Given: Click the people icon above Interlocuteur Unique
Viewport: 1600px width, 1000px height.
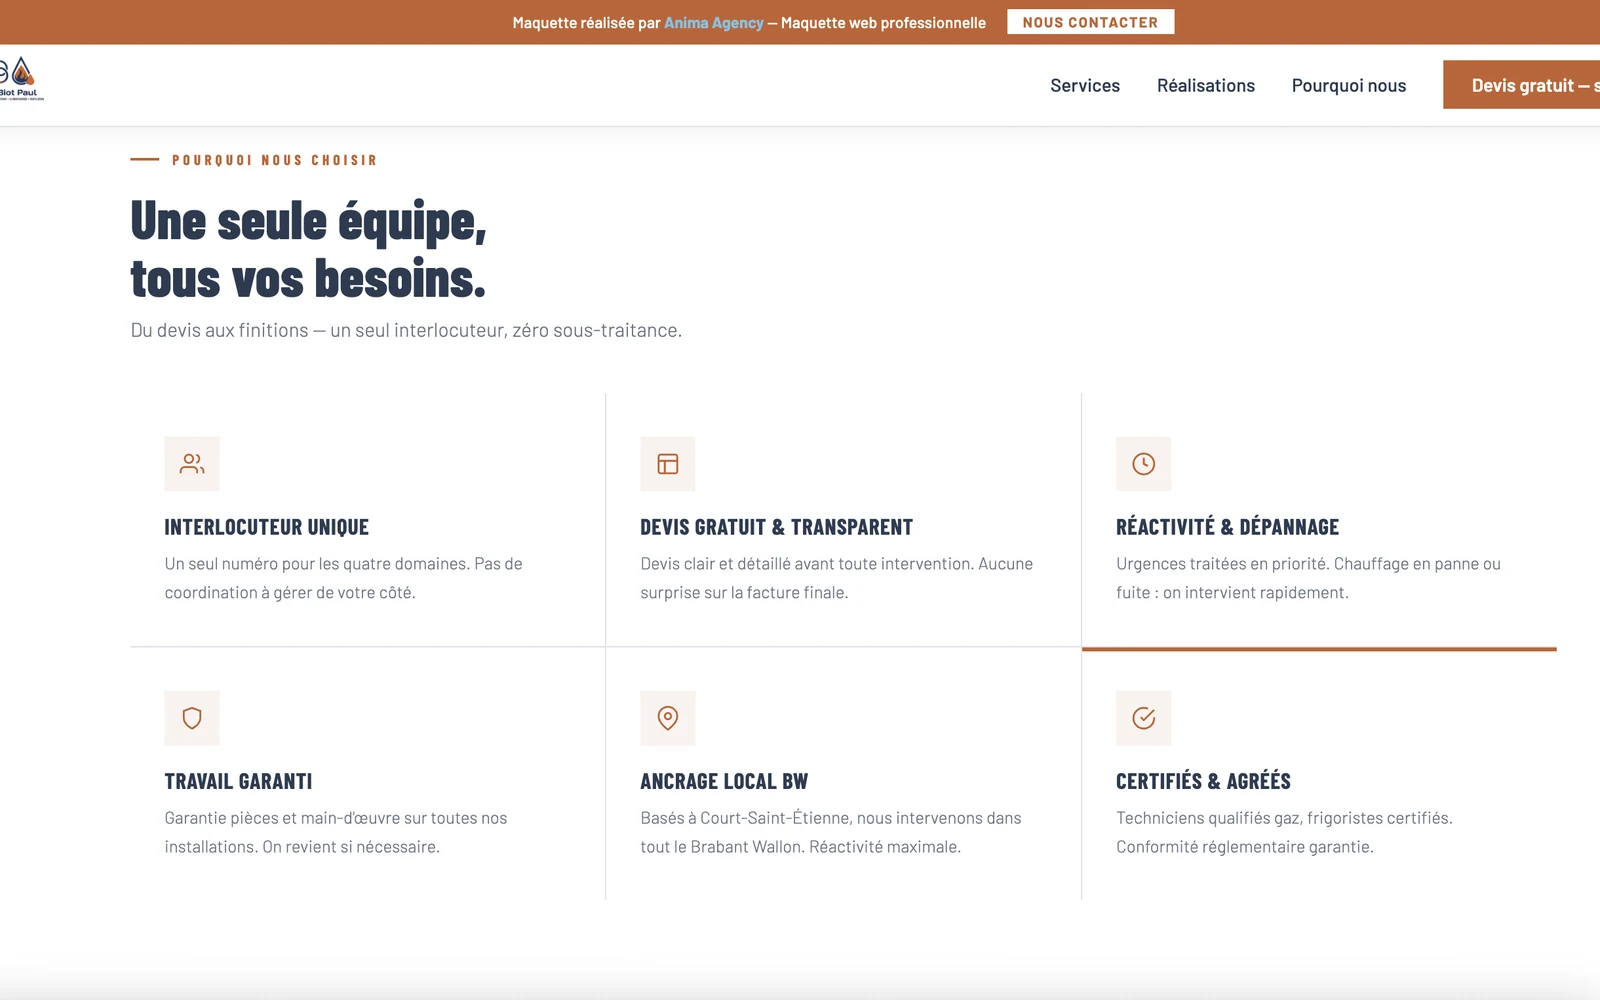Looking at the screenshot, I should (191, 463).
